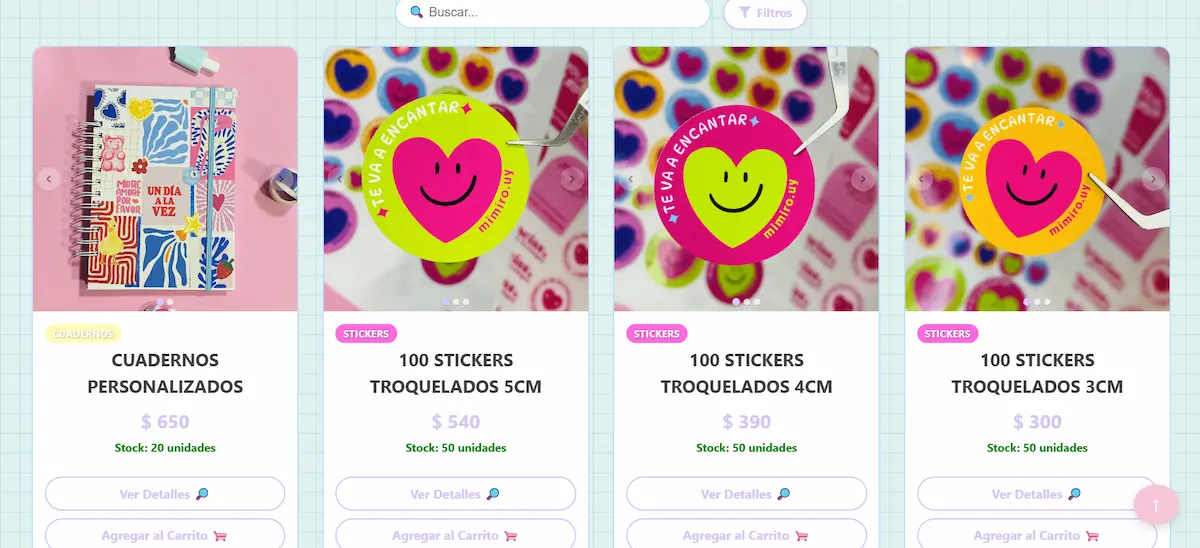
Task: Jump to top with the pink arrow button
Action: tap(1156, 504)
